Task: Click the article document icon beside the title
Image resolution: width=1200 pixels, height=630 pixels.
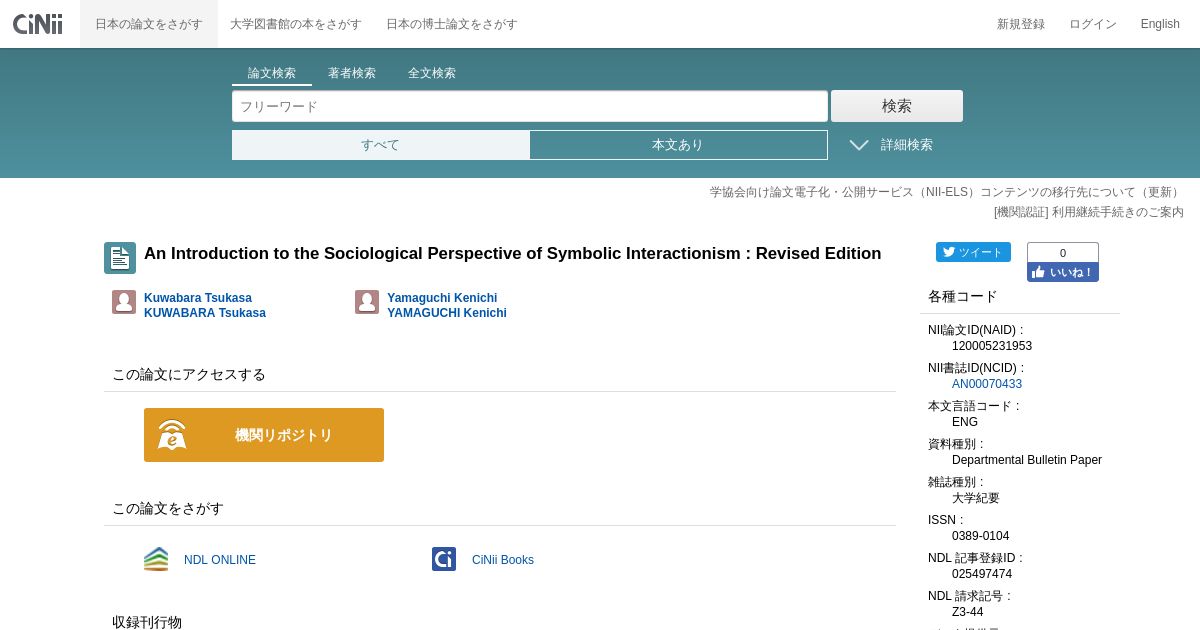Action: click(120, 258)
